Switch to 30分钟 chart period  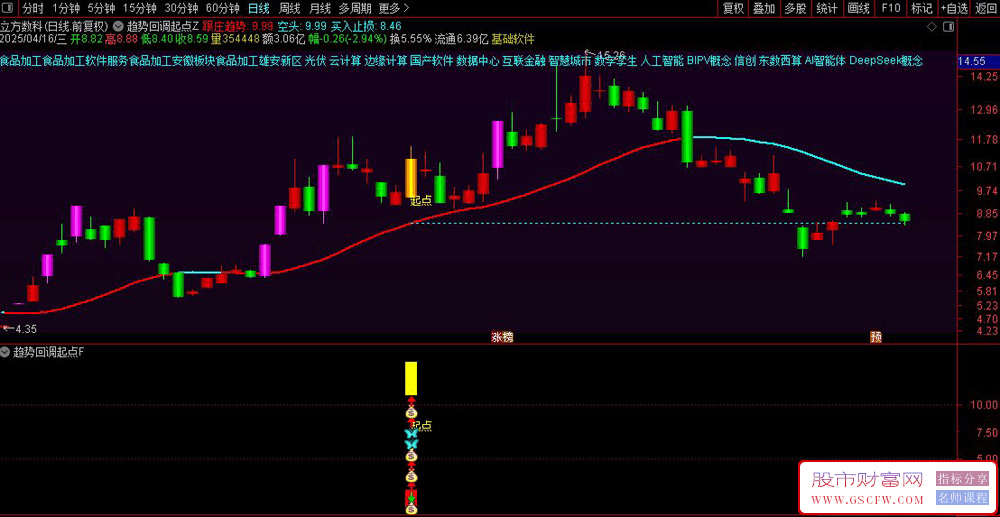click(181, 8)
